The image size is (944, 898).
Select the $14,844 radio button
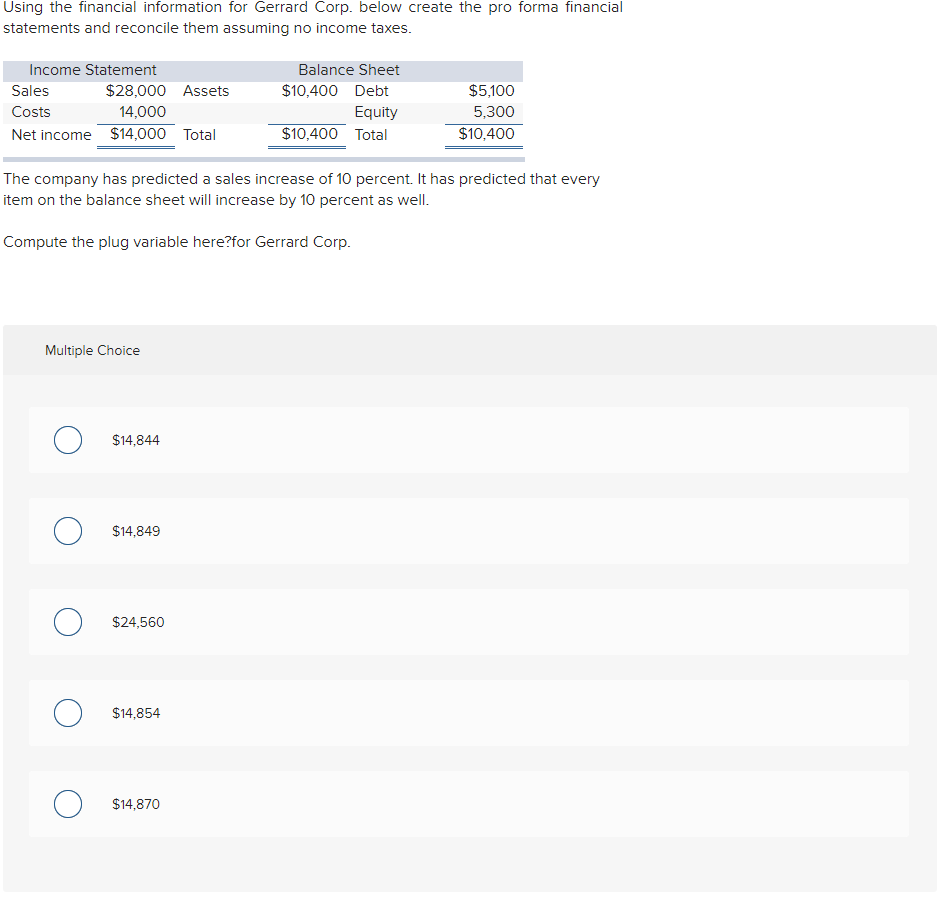(68, 440)
